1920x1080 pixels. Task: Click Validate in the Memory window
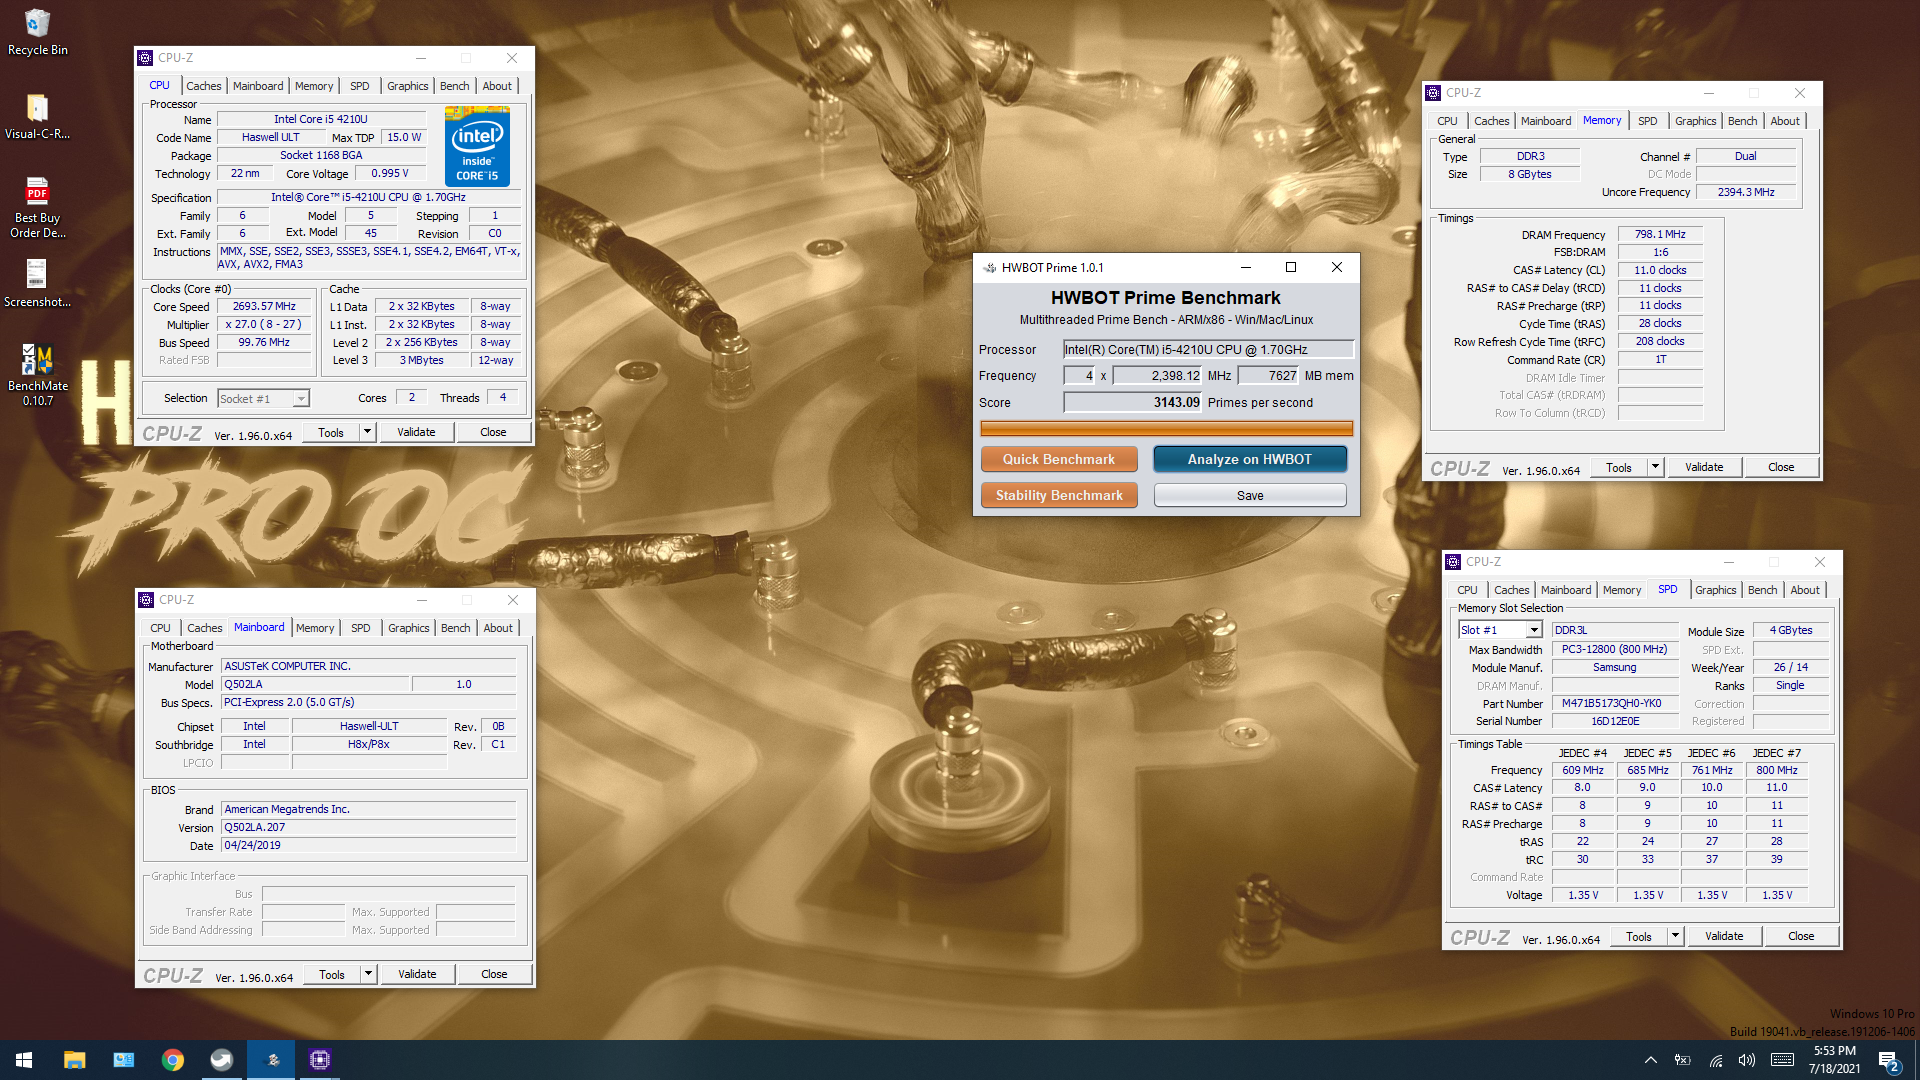pyautogui.click(x=1704, y=467)
